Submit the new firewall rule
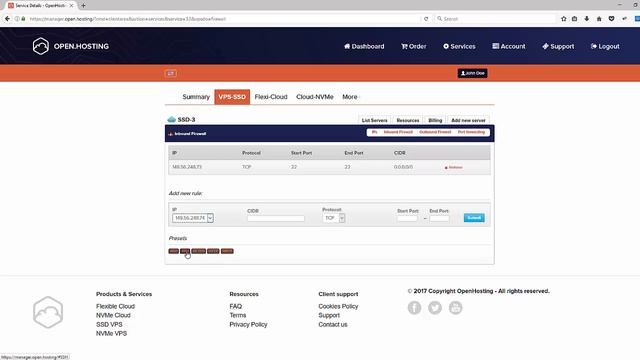The height and width of the screenshot is (360, 640). click(x=474, y=218)
